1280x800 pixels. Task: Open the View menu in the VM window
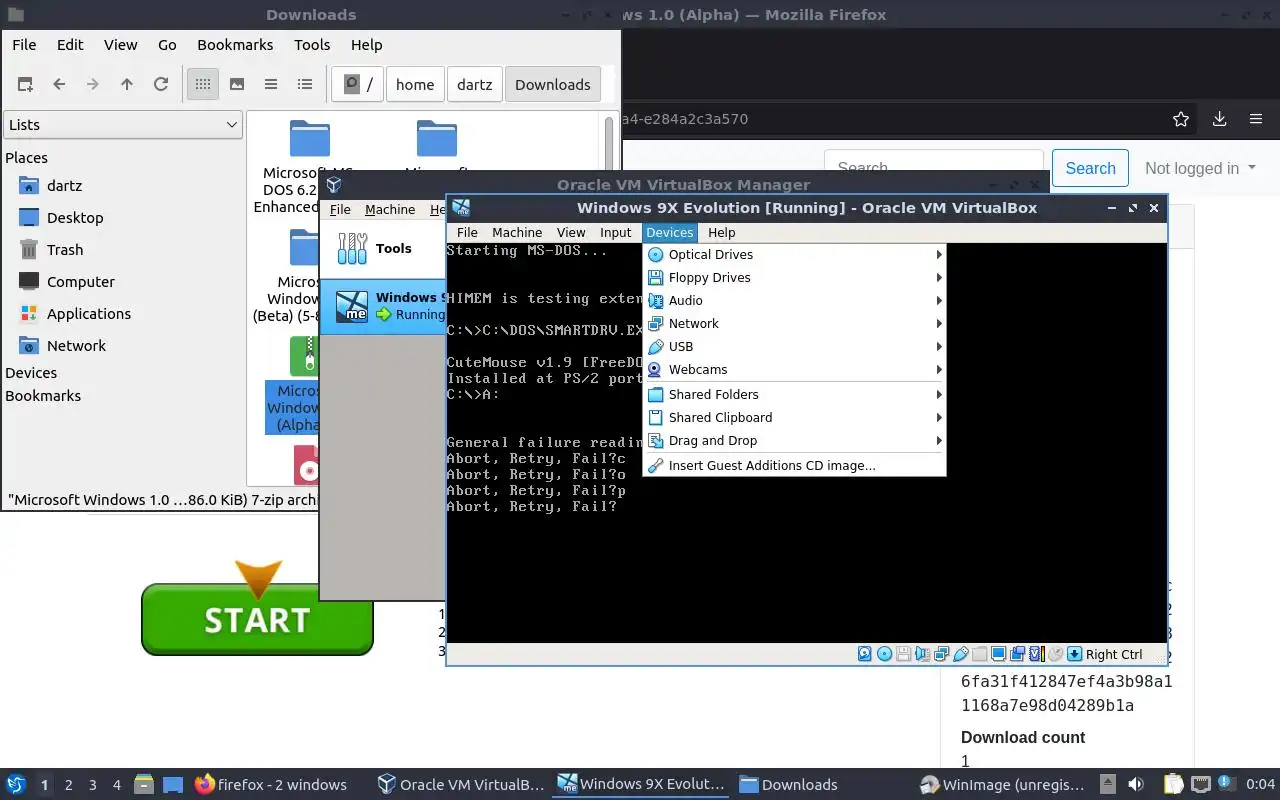(x=571, y=233)
